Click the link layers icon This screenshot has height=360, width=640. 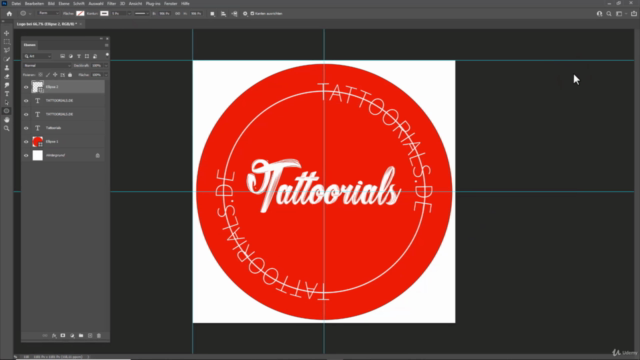click(x=45, y=336)
